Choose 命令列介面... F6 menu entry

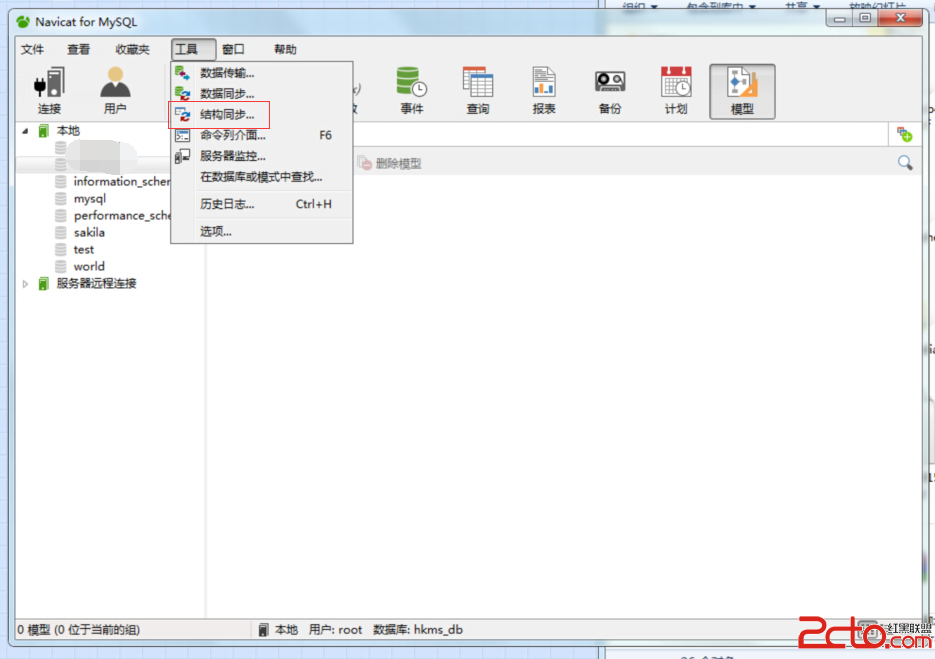[x=262, y=135]
